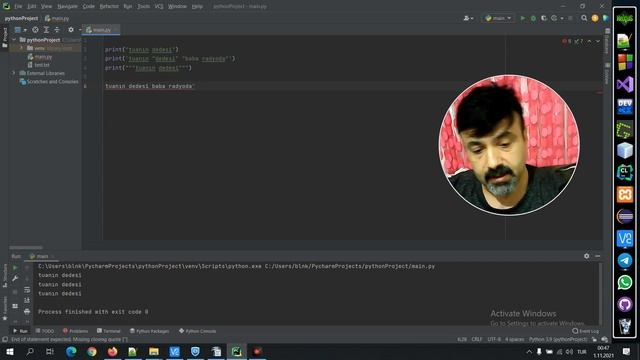Viewport: 640px width, 360px height.
Task: Click the colorful plugin icon after the update icon
Action: 605,18
